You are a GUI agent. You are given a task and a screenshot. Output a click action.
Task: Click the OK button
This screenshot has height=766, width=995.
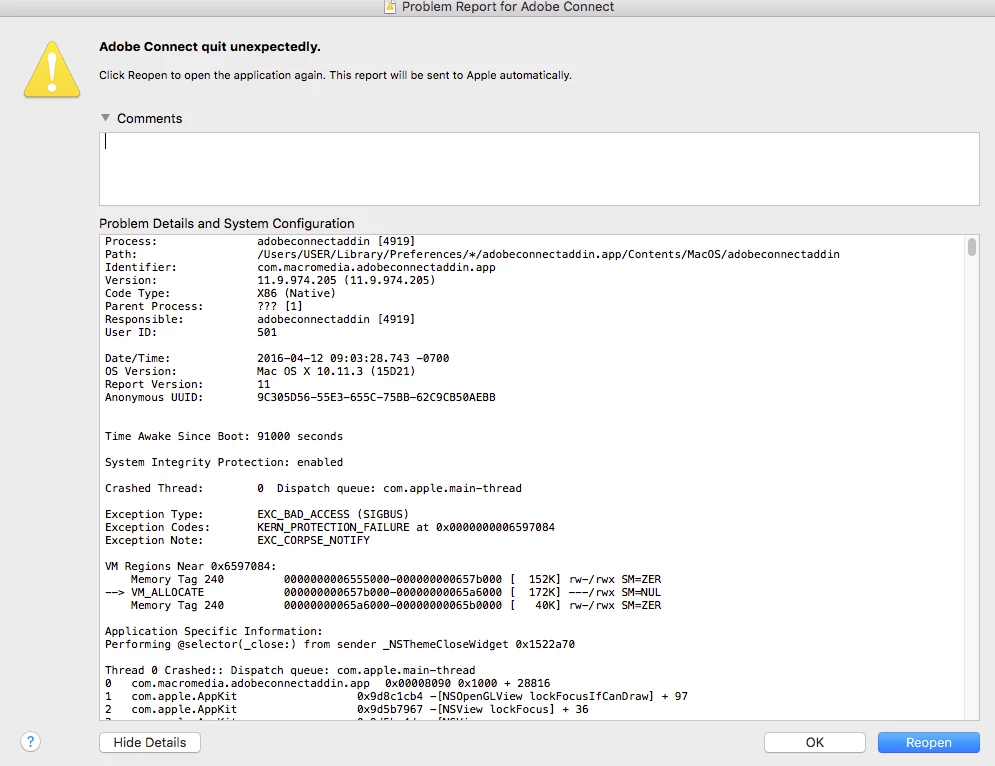click(x=815, y=743)
